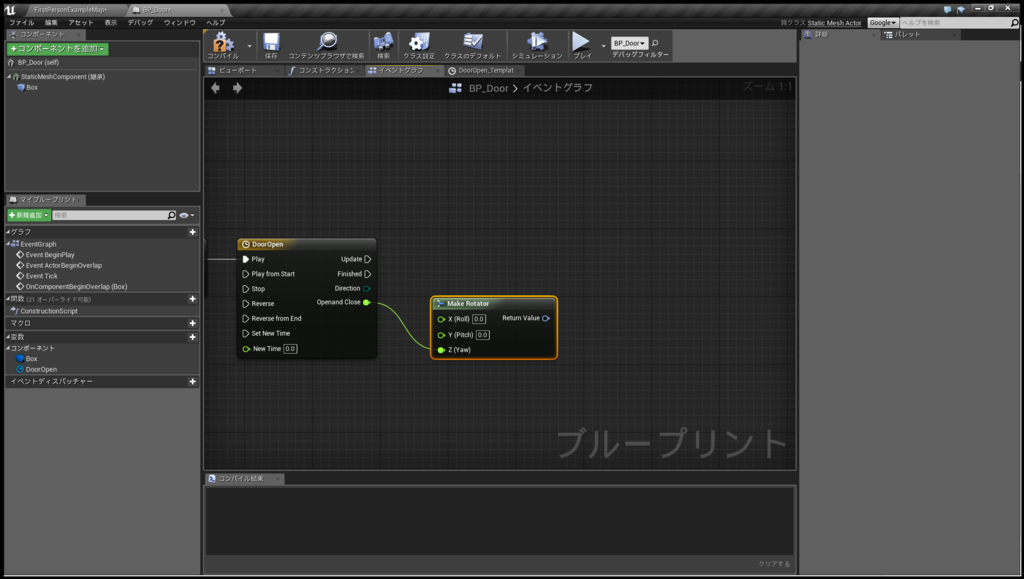
Task: Click the X (Roll) input pin
Action: 441,319
